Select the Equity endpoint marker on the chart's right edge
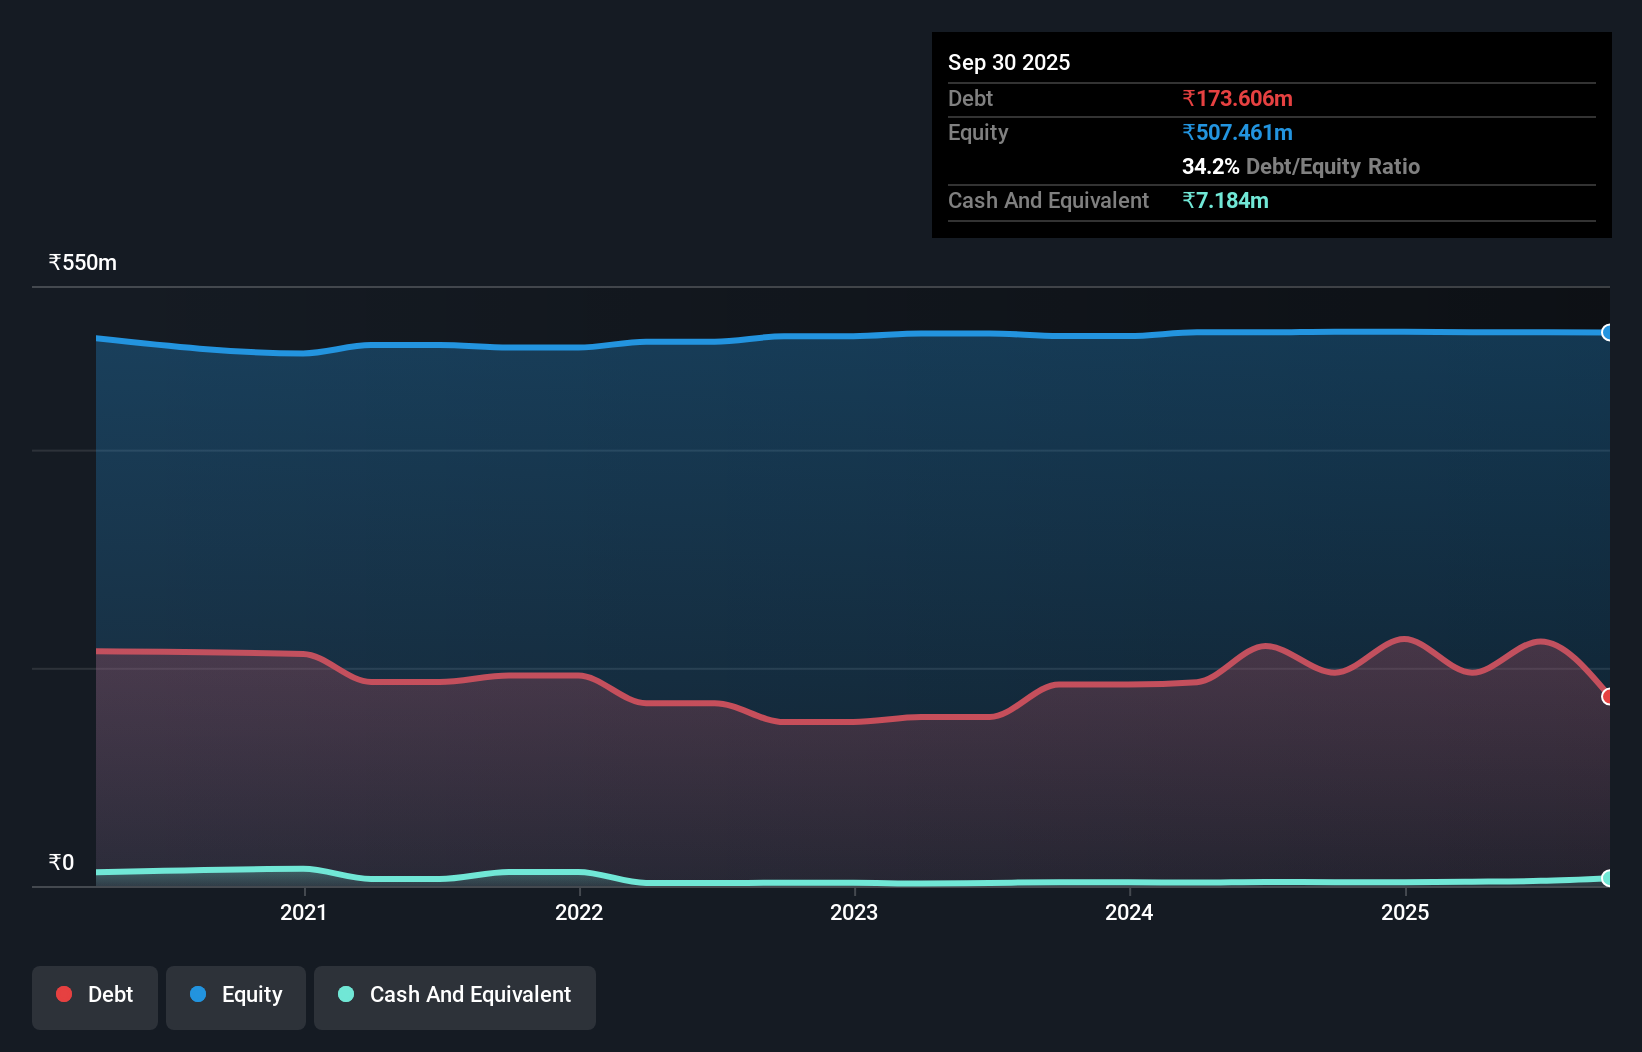The image size is (1642, 1052). click(x=1607, y=332)
